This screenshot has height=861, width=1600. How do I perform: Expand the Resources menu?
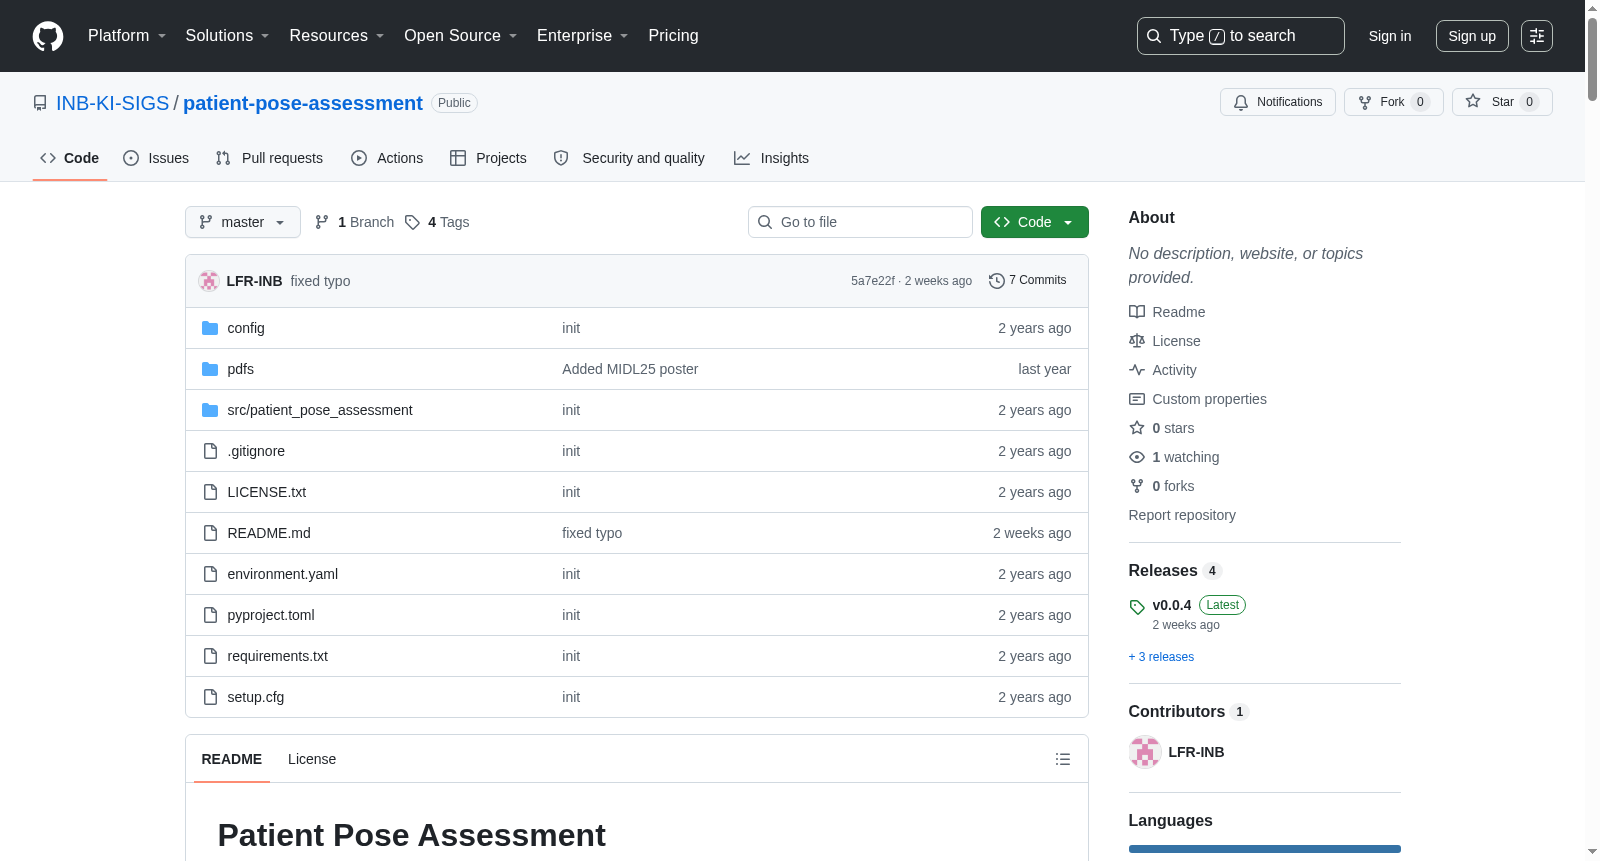[337, 36]
